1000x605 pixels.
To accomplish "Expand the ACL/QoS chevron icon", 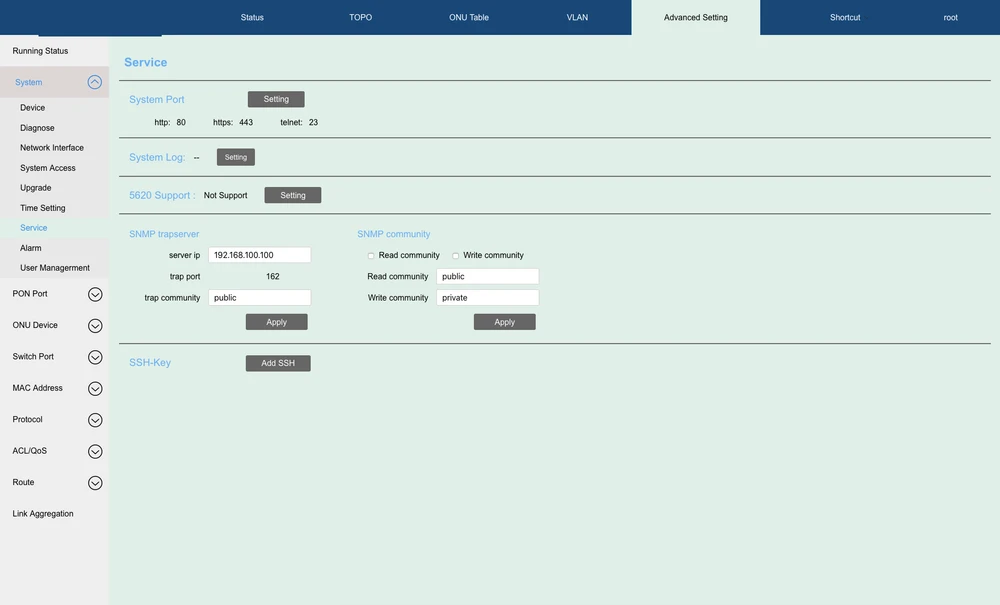I will coord(95,451).
